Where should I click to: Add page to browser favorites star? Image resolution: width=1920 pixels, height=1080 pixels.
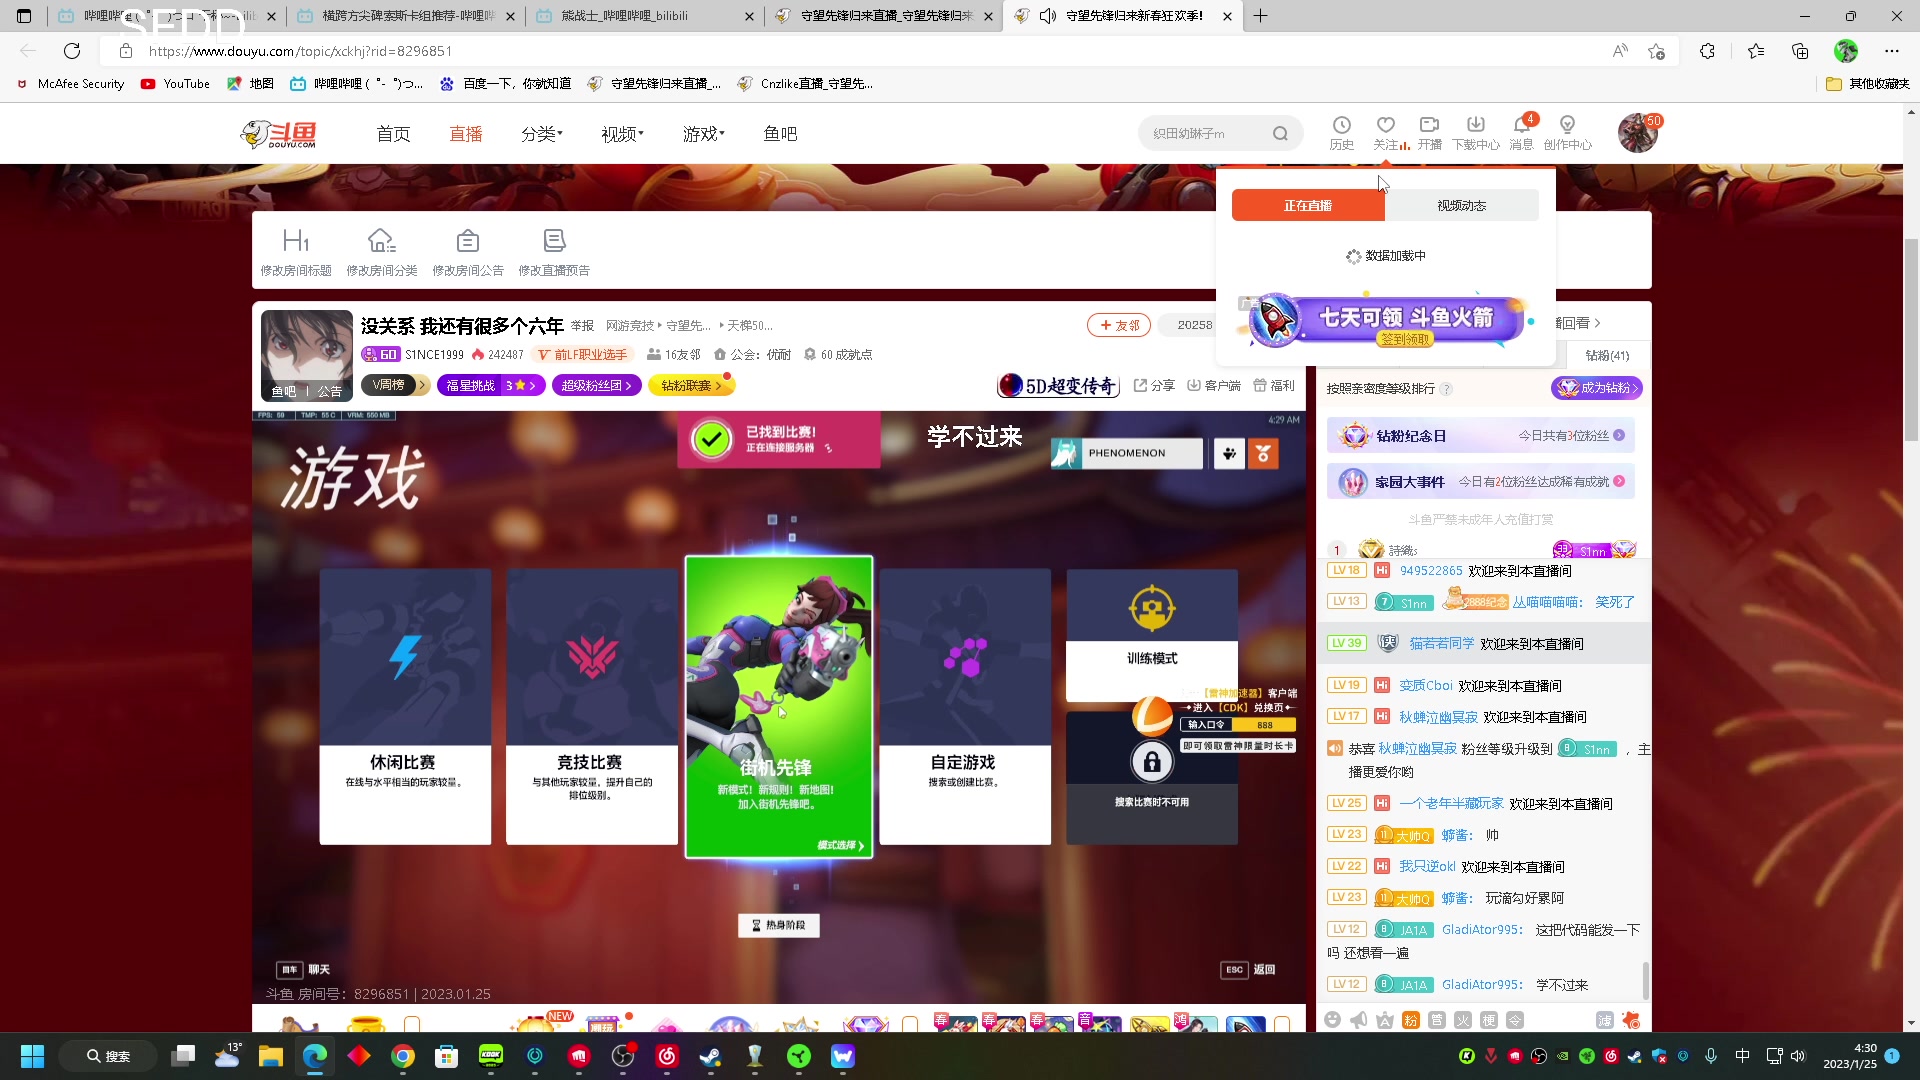click(1657, 51)
